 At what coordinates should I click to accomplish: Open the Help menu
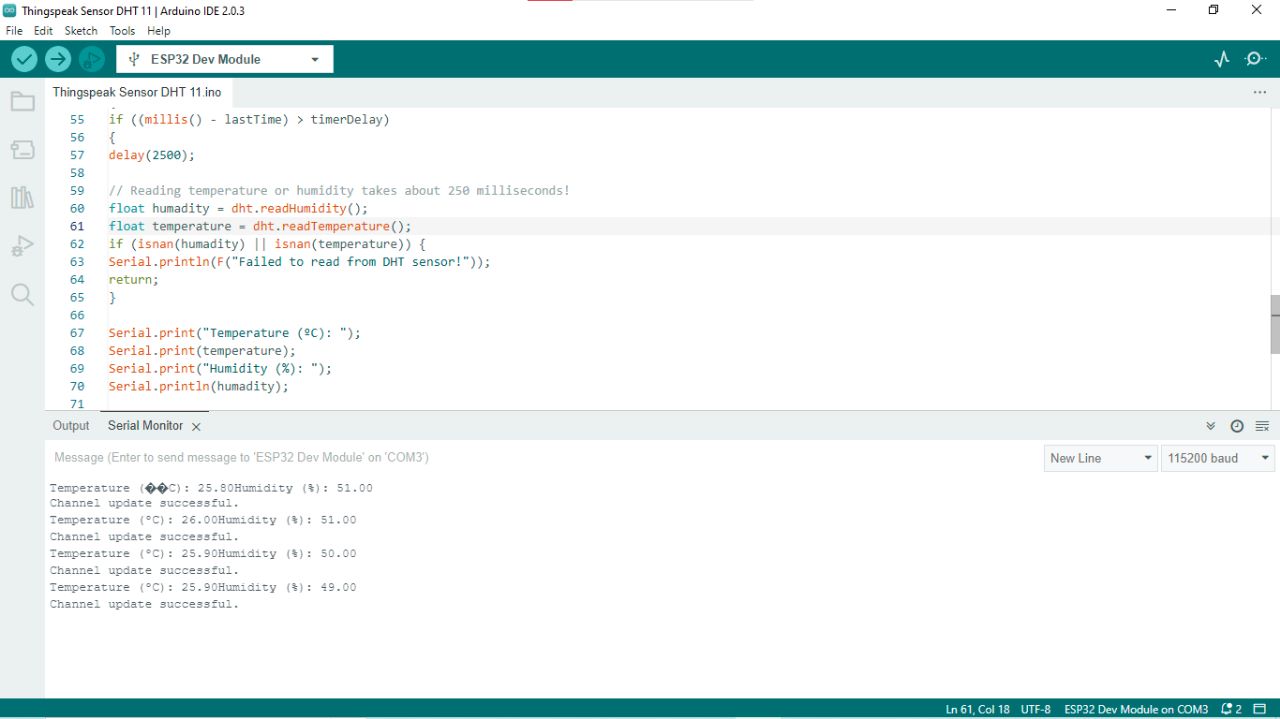(159, 31)
